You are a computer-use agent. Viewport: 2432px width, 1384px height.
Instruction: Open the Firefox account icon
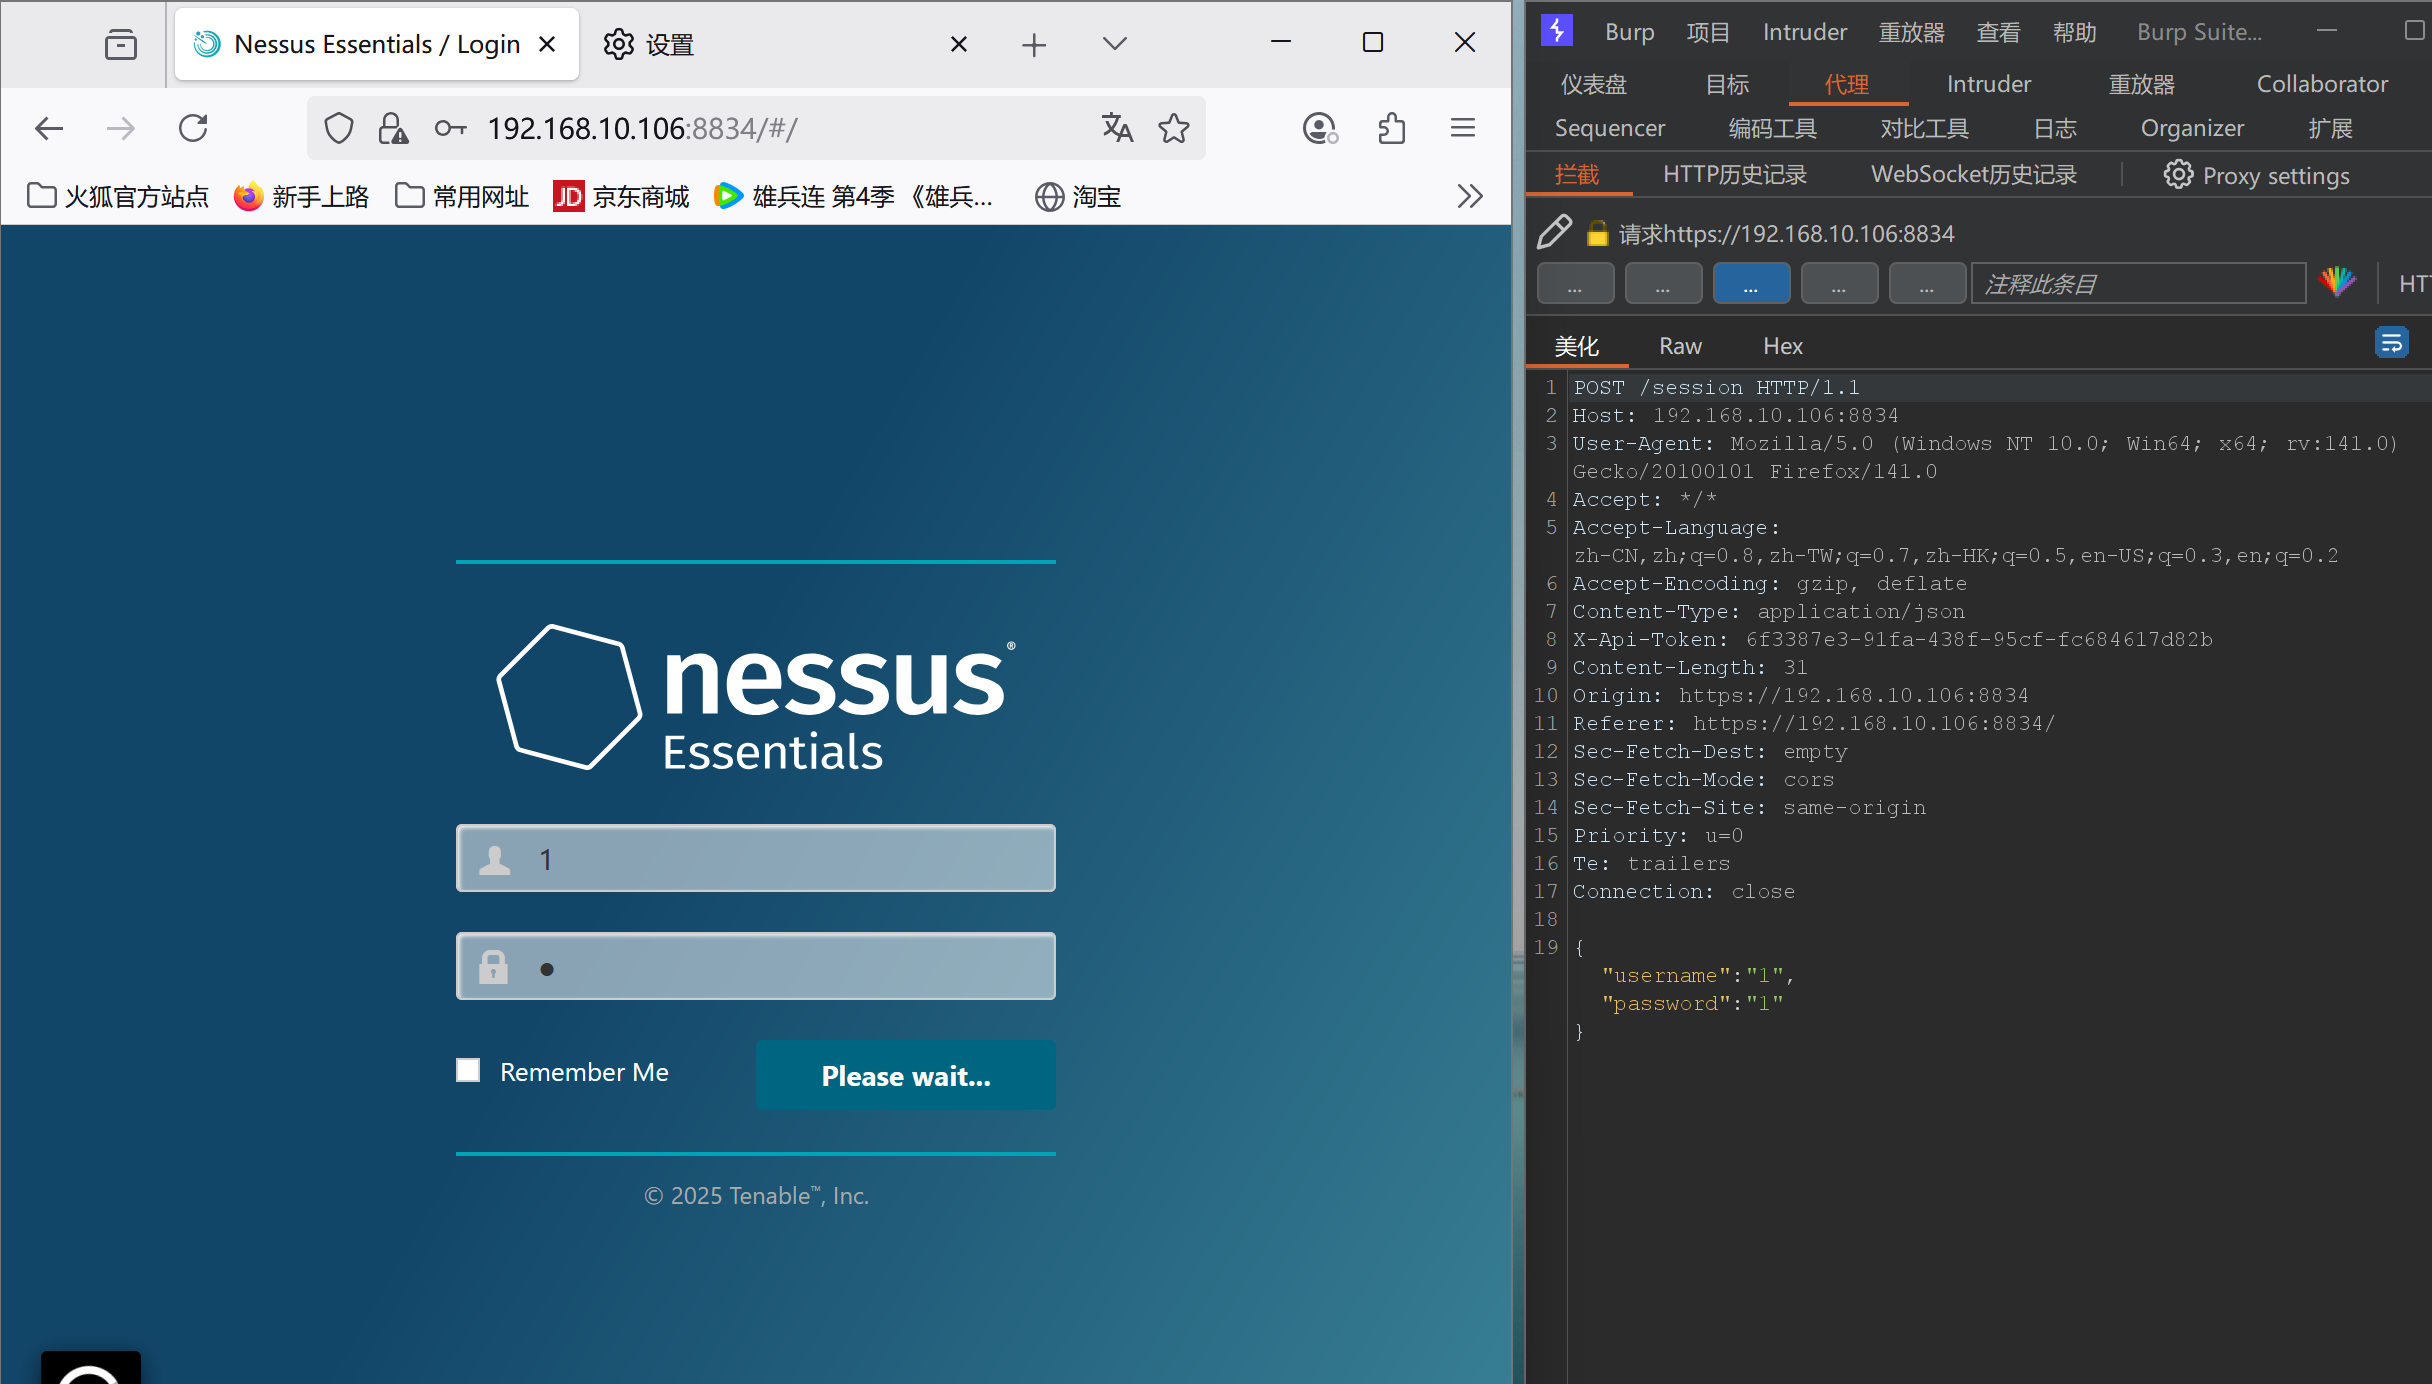[1320, 128]
